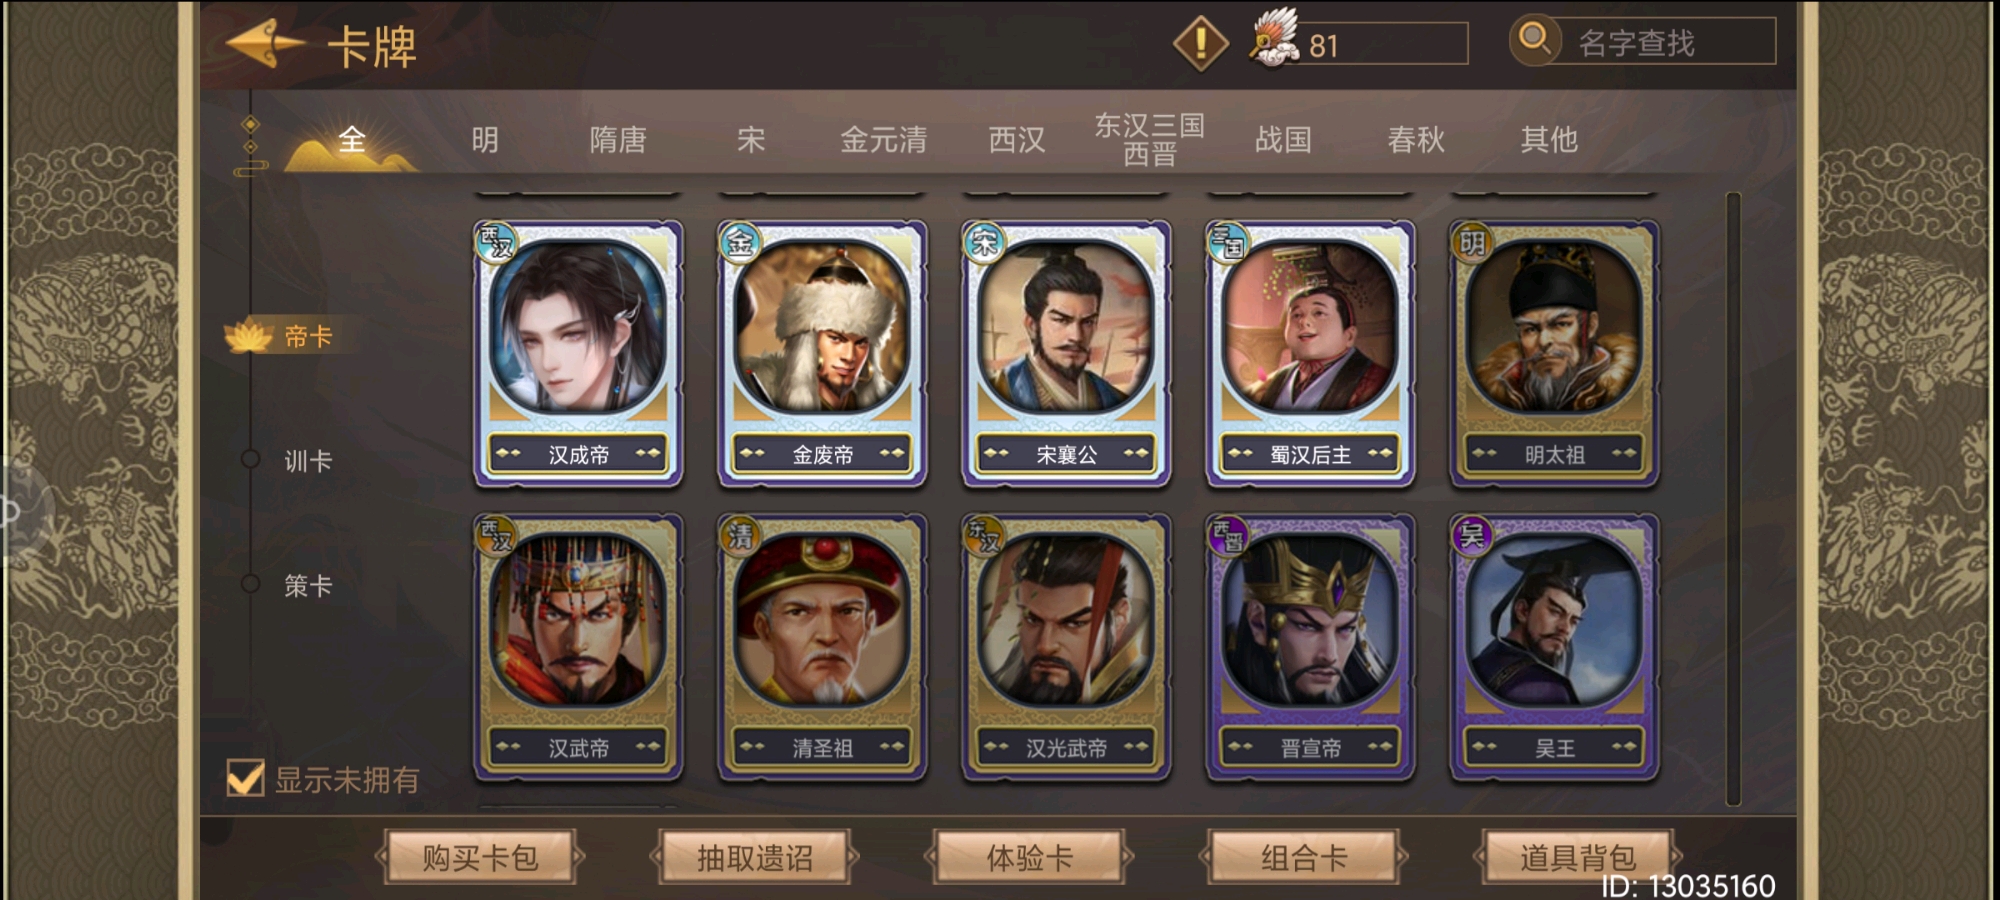Click the 购买卡包 button
This screenshot has height=900, width=2000.
tap(480, 857)
